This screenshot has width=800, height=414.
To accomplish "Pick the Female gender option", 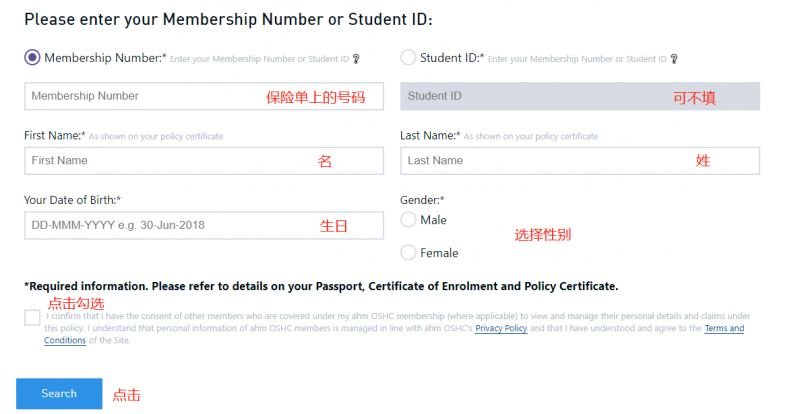I will pos(408,253).
